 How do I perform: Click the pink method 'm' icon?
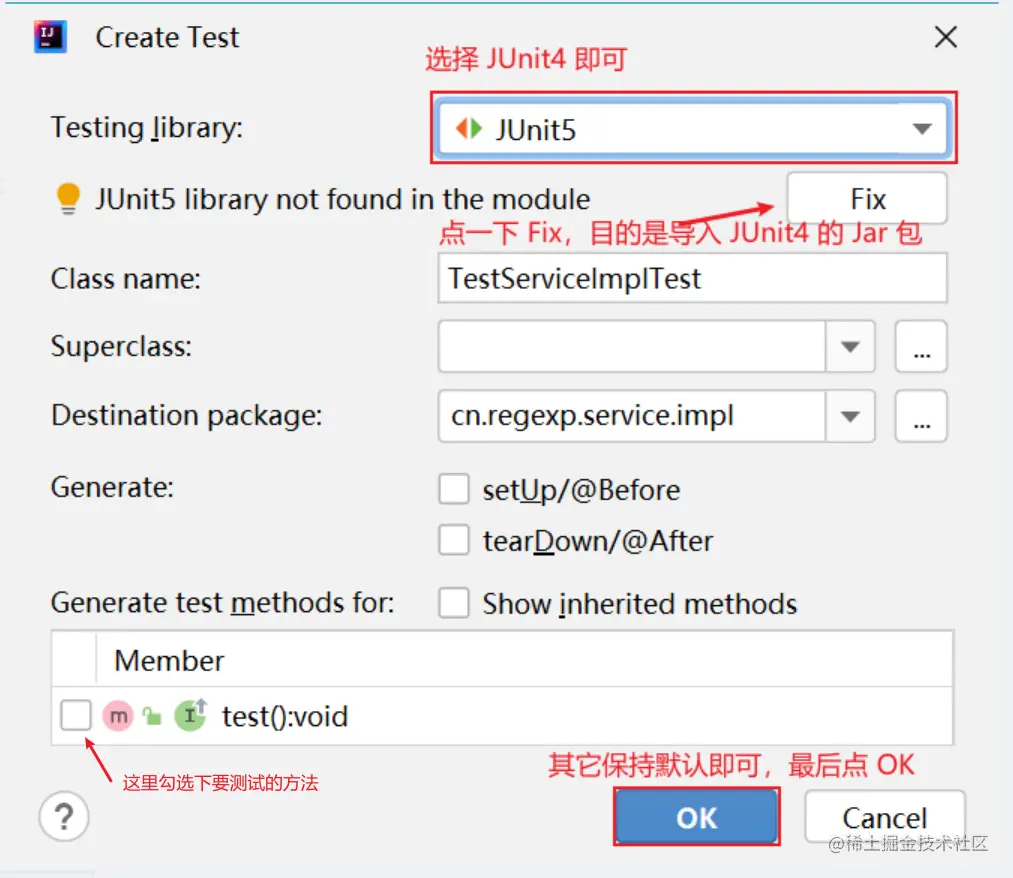point(118,716)
